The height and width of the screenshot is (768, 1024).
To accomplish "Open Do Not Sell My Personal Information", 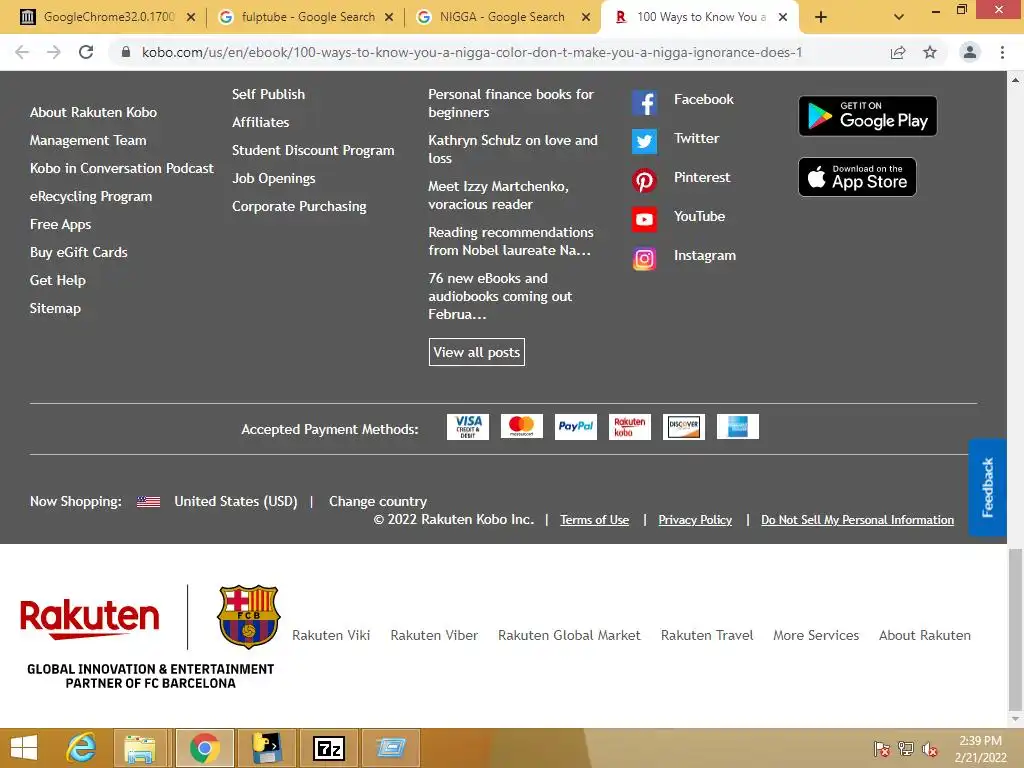I will pos(857,520).
